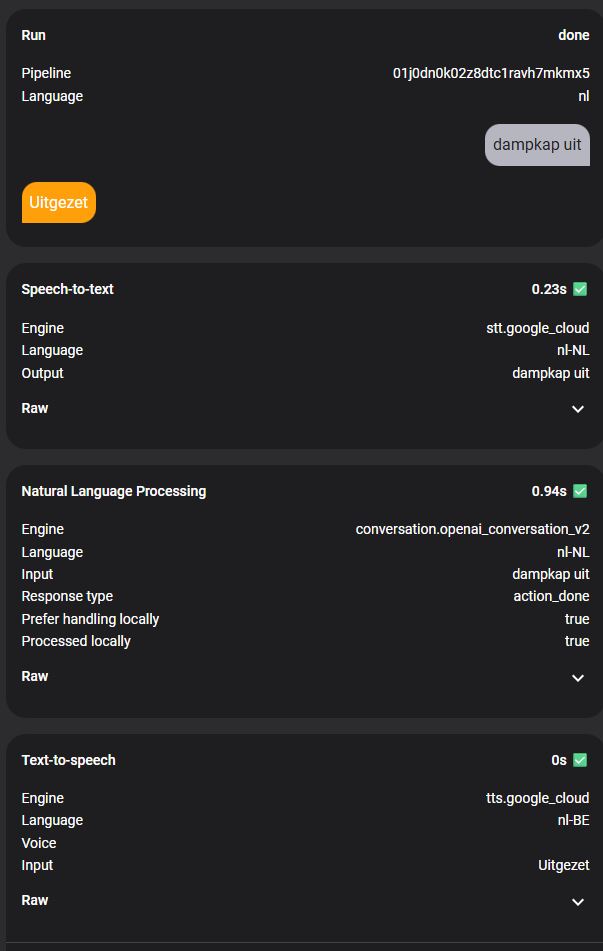The width and height of the screenshot is (603, 951).
Task: Click the 'dampkap uit' user message bubble
Action: tap(537, 145)
